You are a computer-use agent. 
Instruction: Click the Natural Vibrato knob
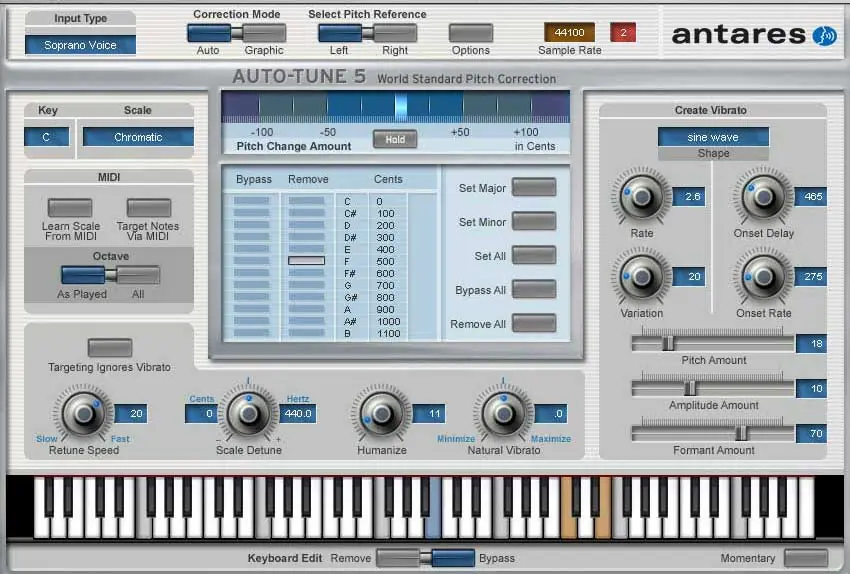[504, 414]
